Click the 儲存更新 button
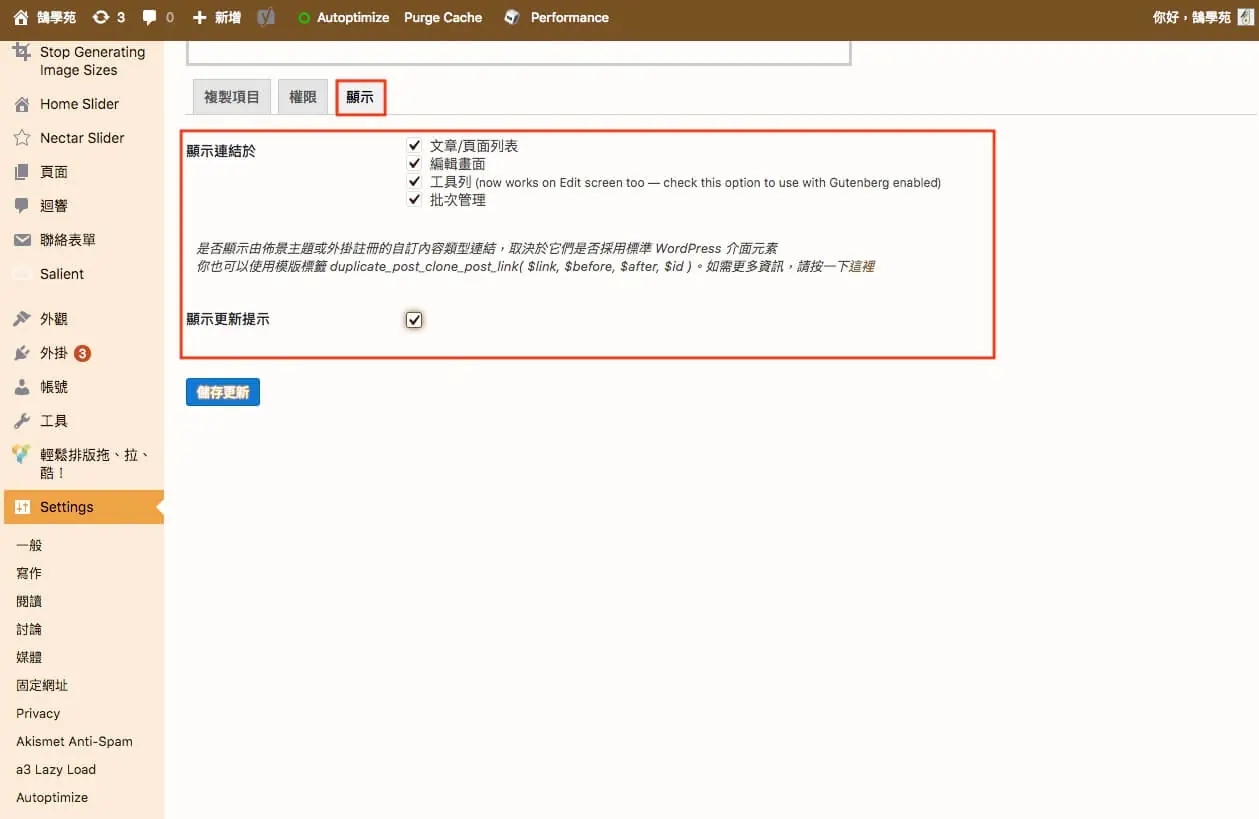Viewport: 1259px width, 819px height. click(223, 392)
